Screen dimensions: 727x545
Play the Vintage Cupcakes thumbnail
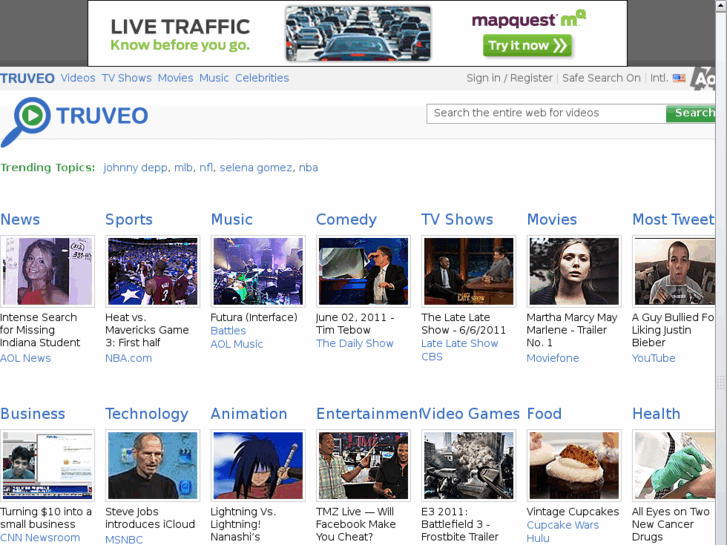pyautogui.click(x=574, y=466)
